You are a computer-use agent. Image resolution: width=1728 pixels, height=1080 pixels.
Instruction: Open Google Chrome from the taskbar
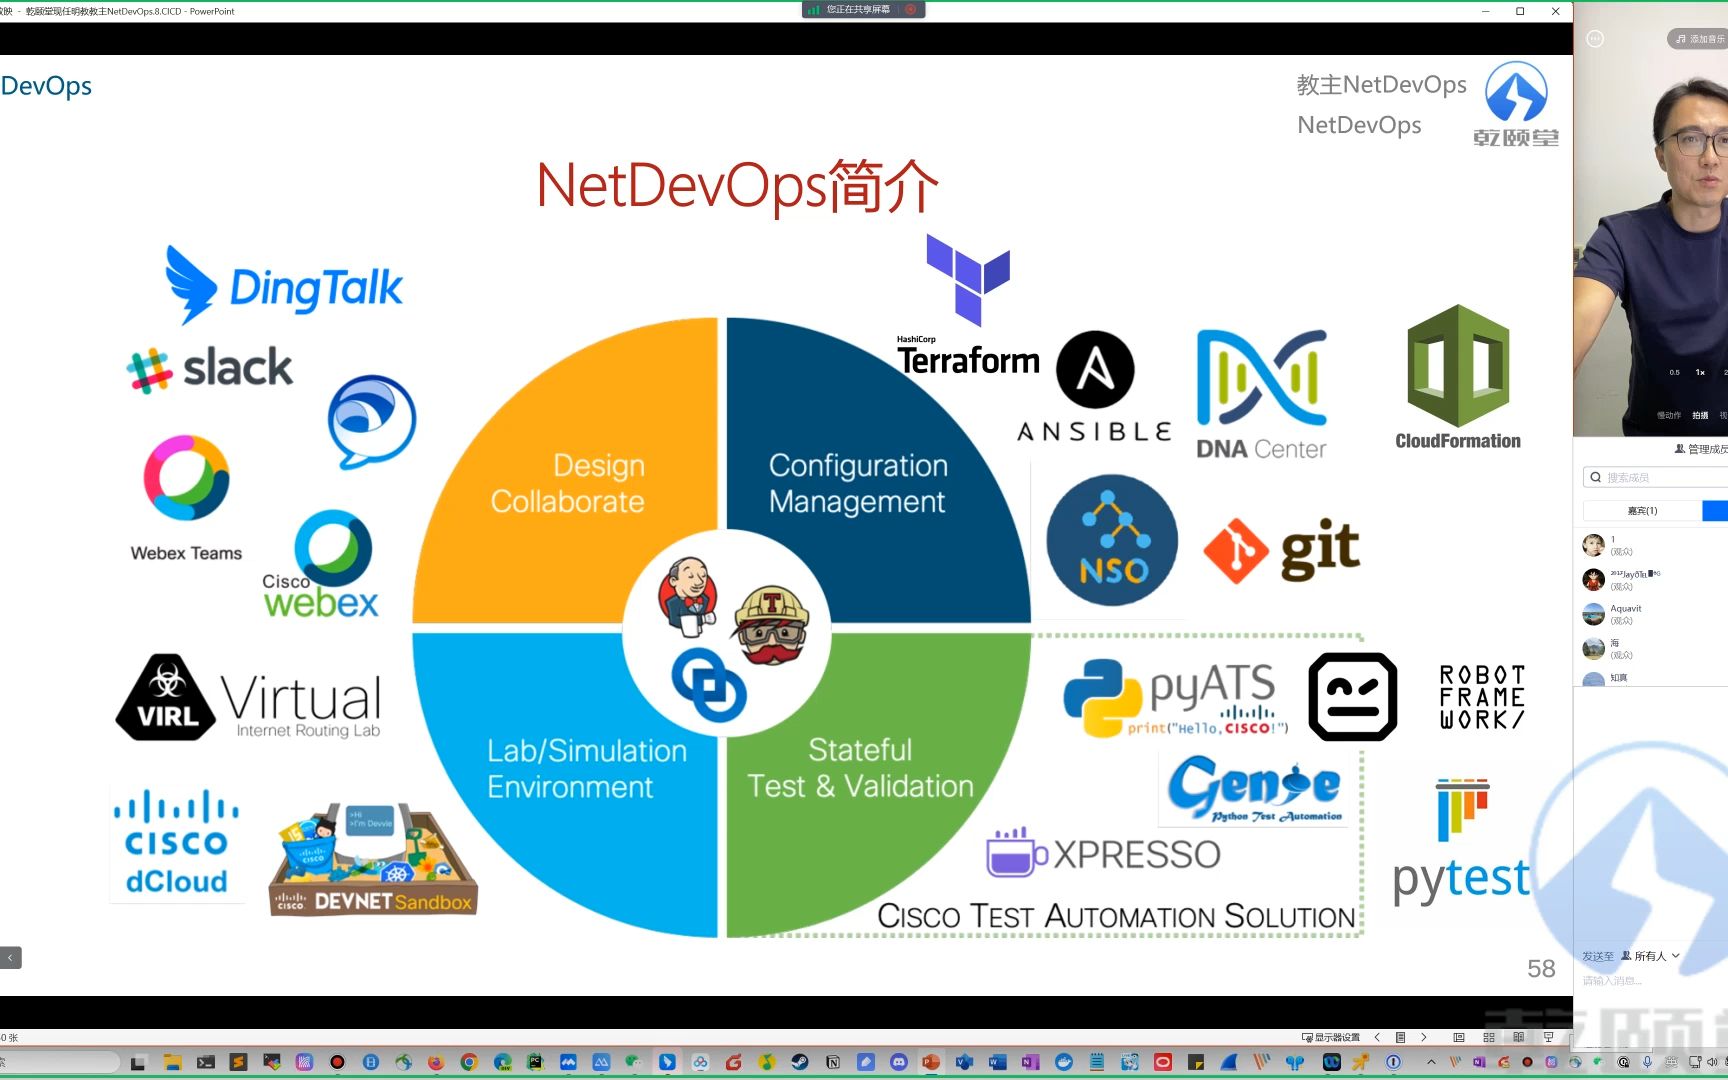(x=469, y=1062)
